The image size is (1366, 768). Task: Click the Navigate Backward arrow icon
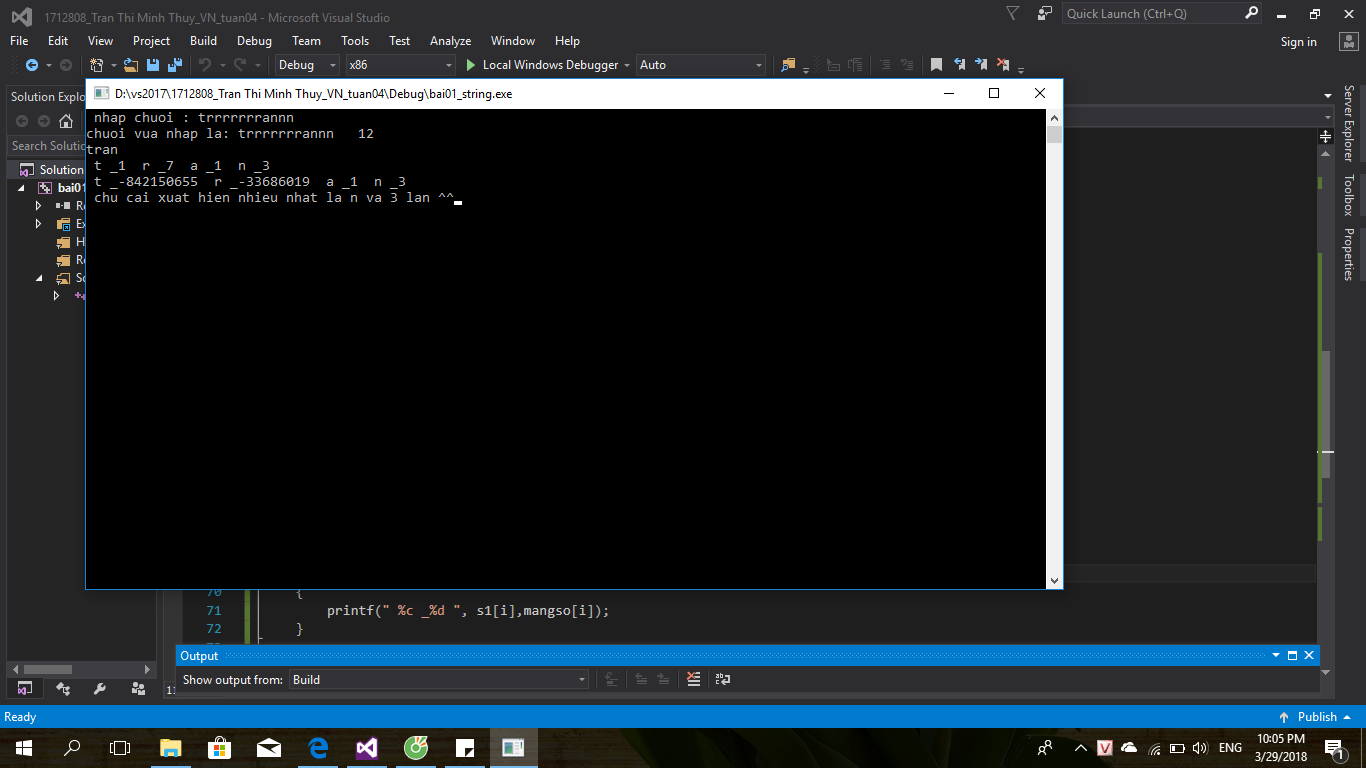(31, 65)
